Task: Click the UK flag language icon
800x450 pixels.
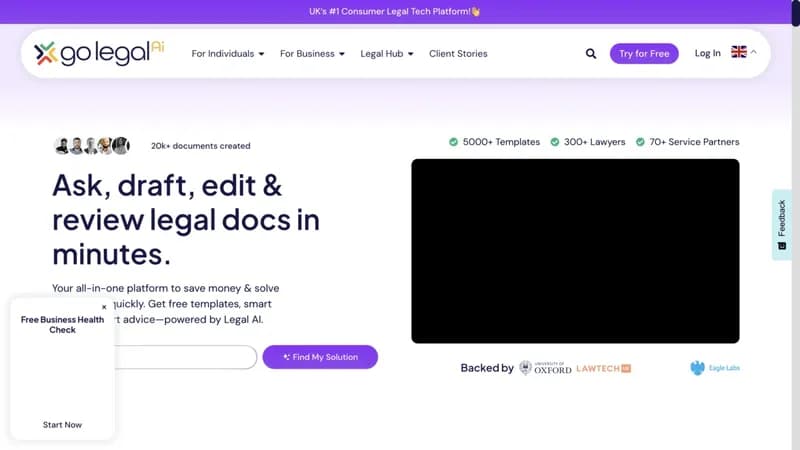Action: pos(738,52)
